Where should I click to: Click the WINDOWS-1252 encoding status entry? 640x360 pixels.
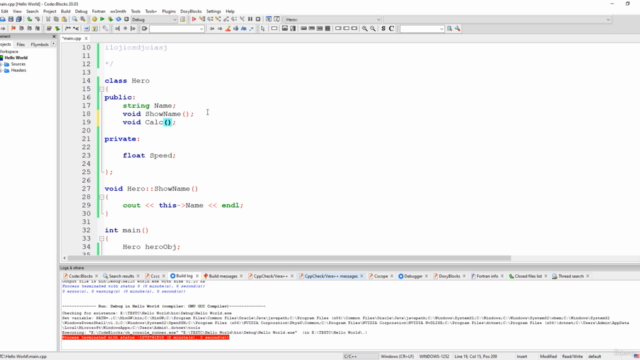(x=434, y=356)
